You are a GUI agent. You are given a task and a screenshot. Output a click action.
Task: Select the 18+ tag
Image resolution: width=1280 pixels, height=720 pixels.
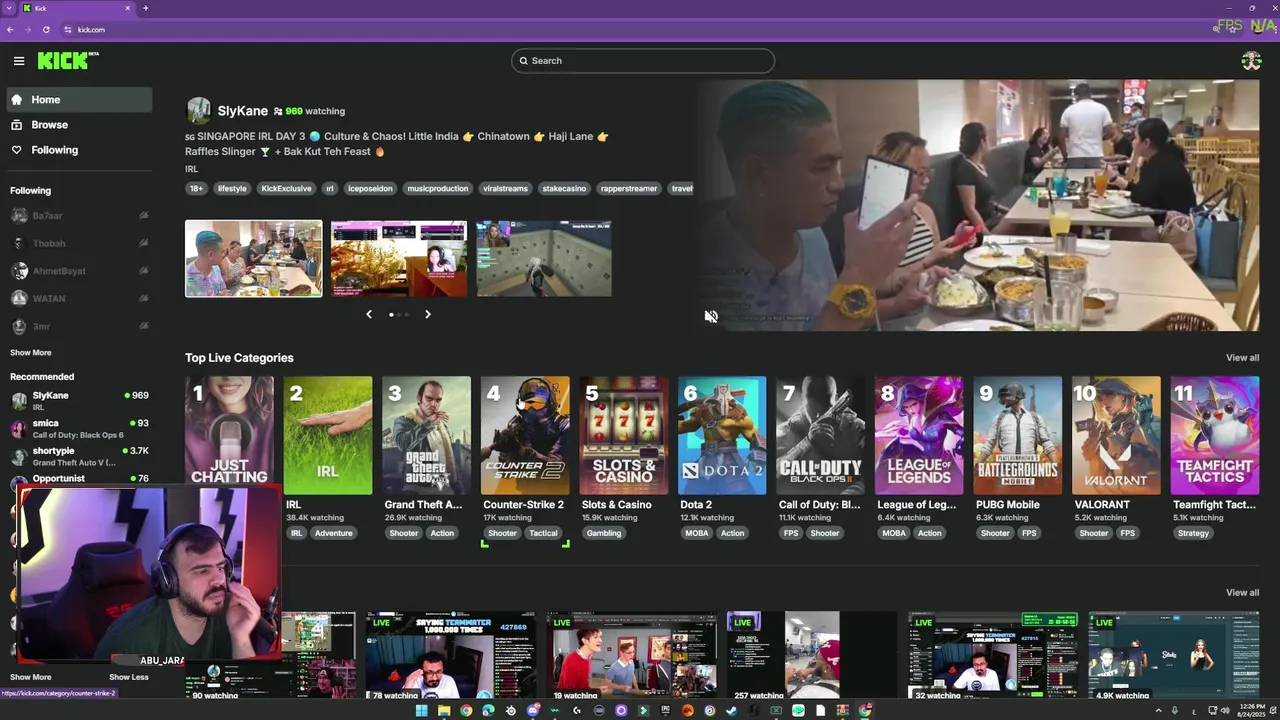(x=196, y=189)
